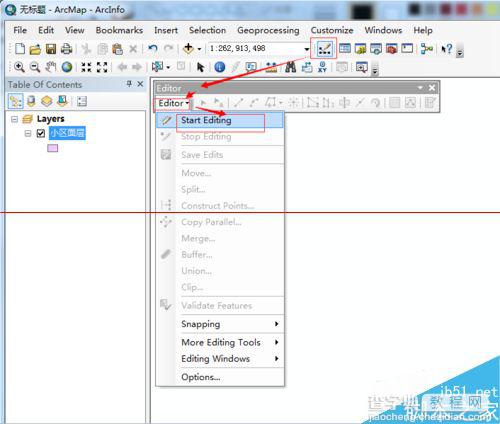Open the ArcToolbox window icon
500x424 pixels.
(392, 49)
